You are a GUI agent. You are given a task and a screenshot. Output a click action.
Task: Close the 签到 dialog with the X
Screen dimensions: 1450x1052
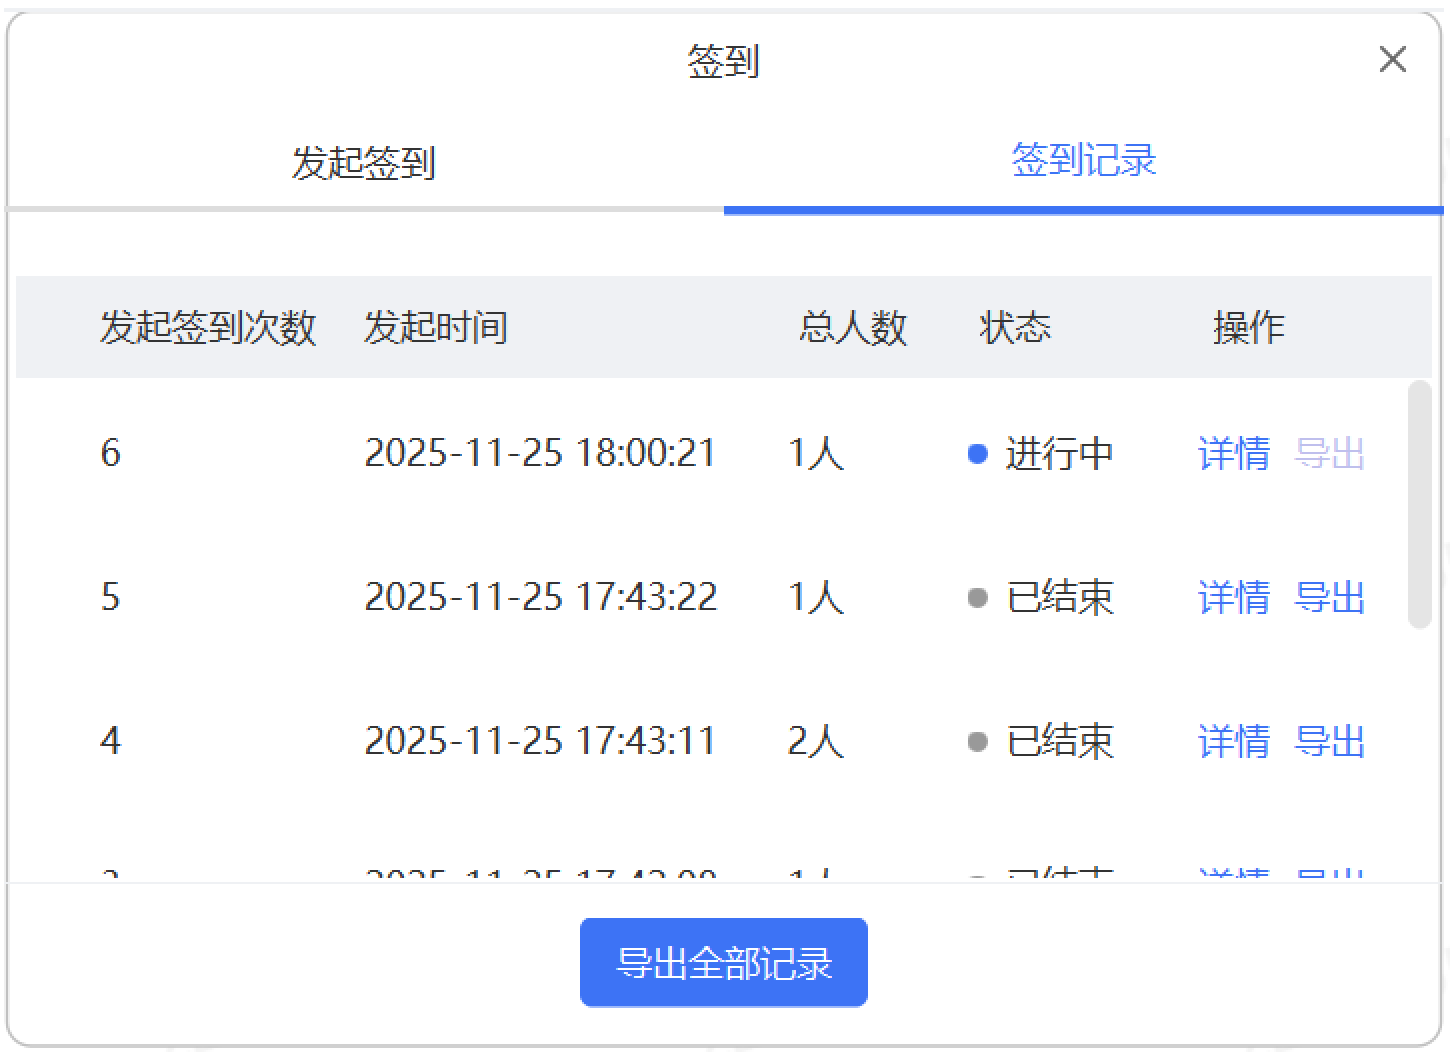(1392, 60)
